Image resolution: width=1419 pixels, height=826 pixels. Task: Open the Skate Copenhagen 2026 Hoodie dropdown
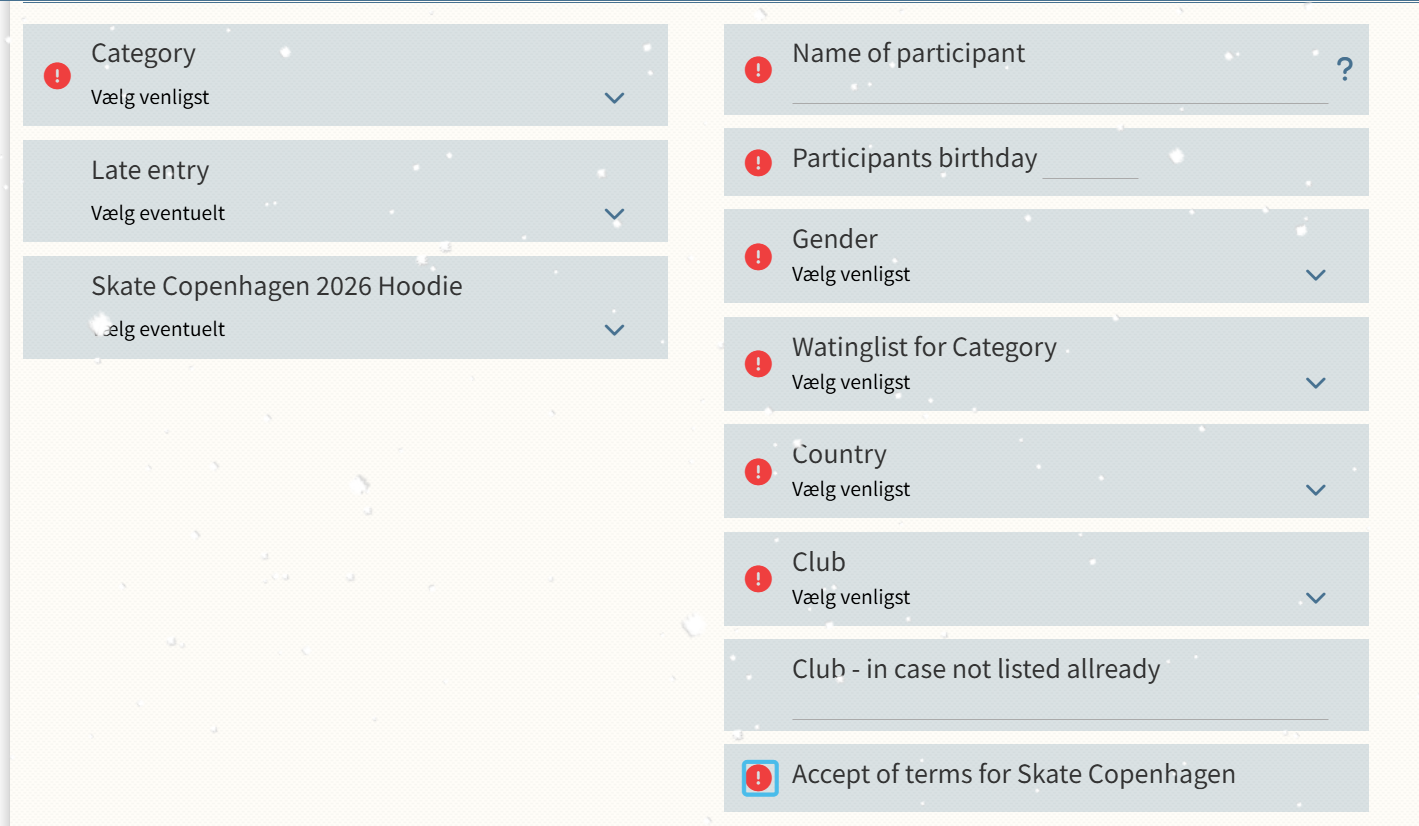click(x=614, y=330)
